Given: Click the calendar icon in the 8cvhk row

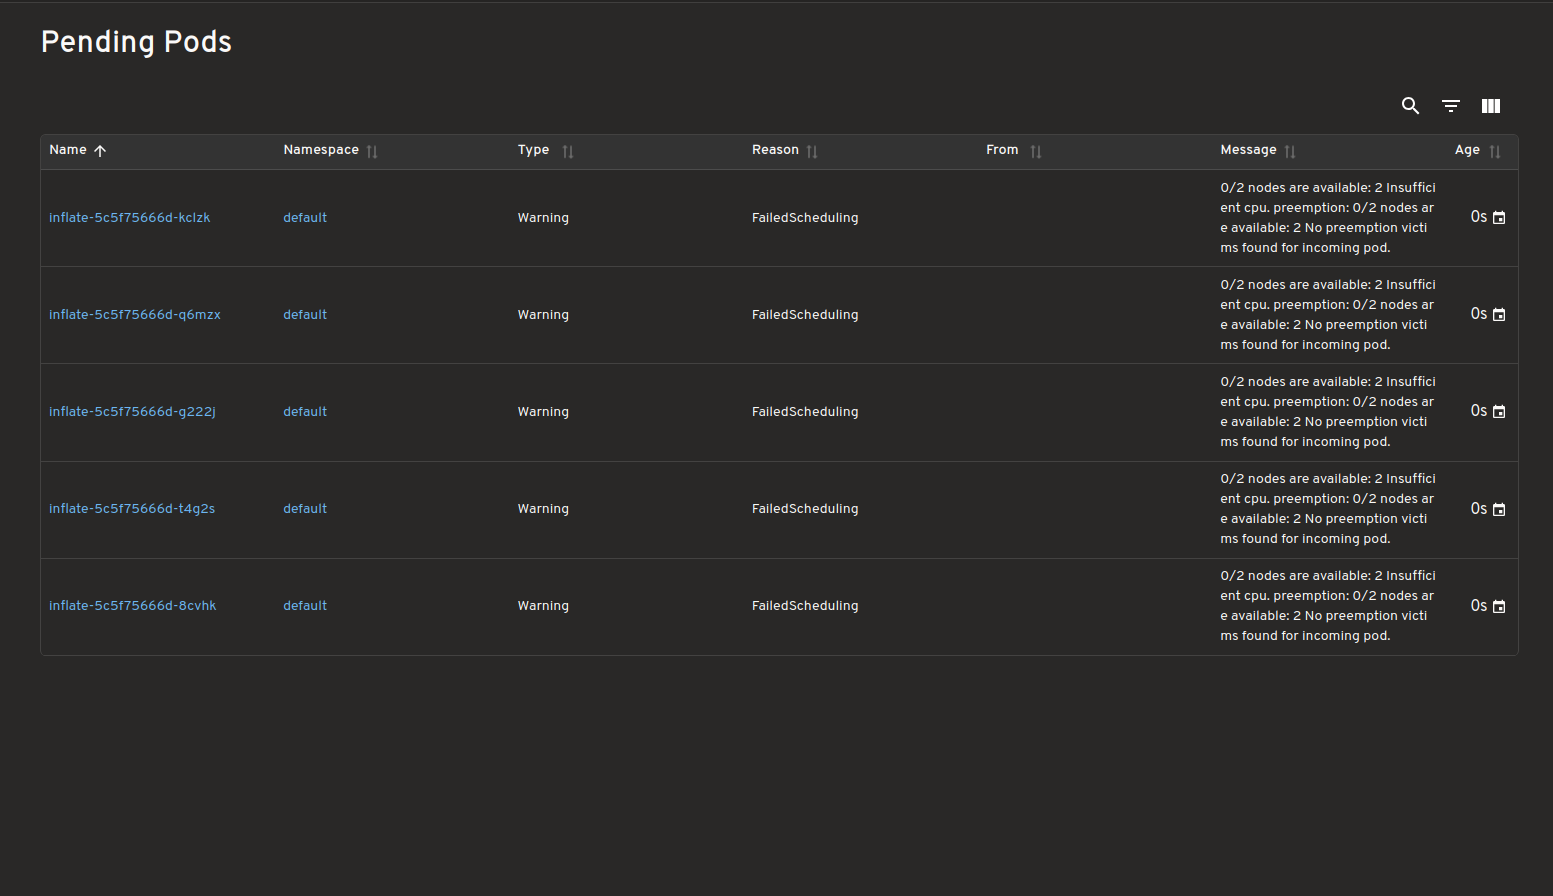Looking at the screenshot, I should [1501, 605].
